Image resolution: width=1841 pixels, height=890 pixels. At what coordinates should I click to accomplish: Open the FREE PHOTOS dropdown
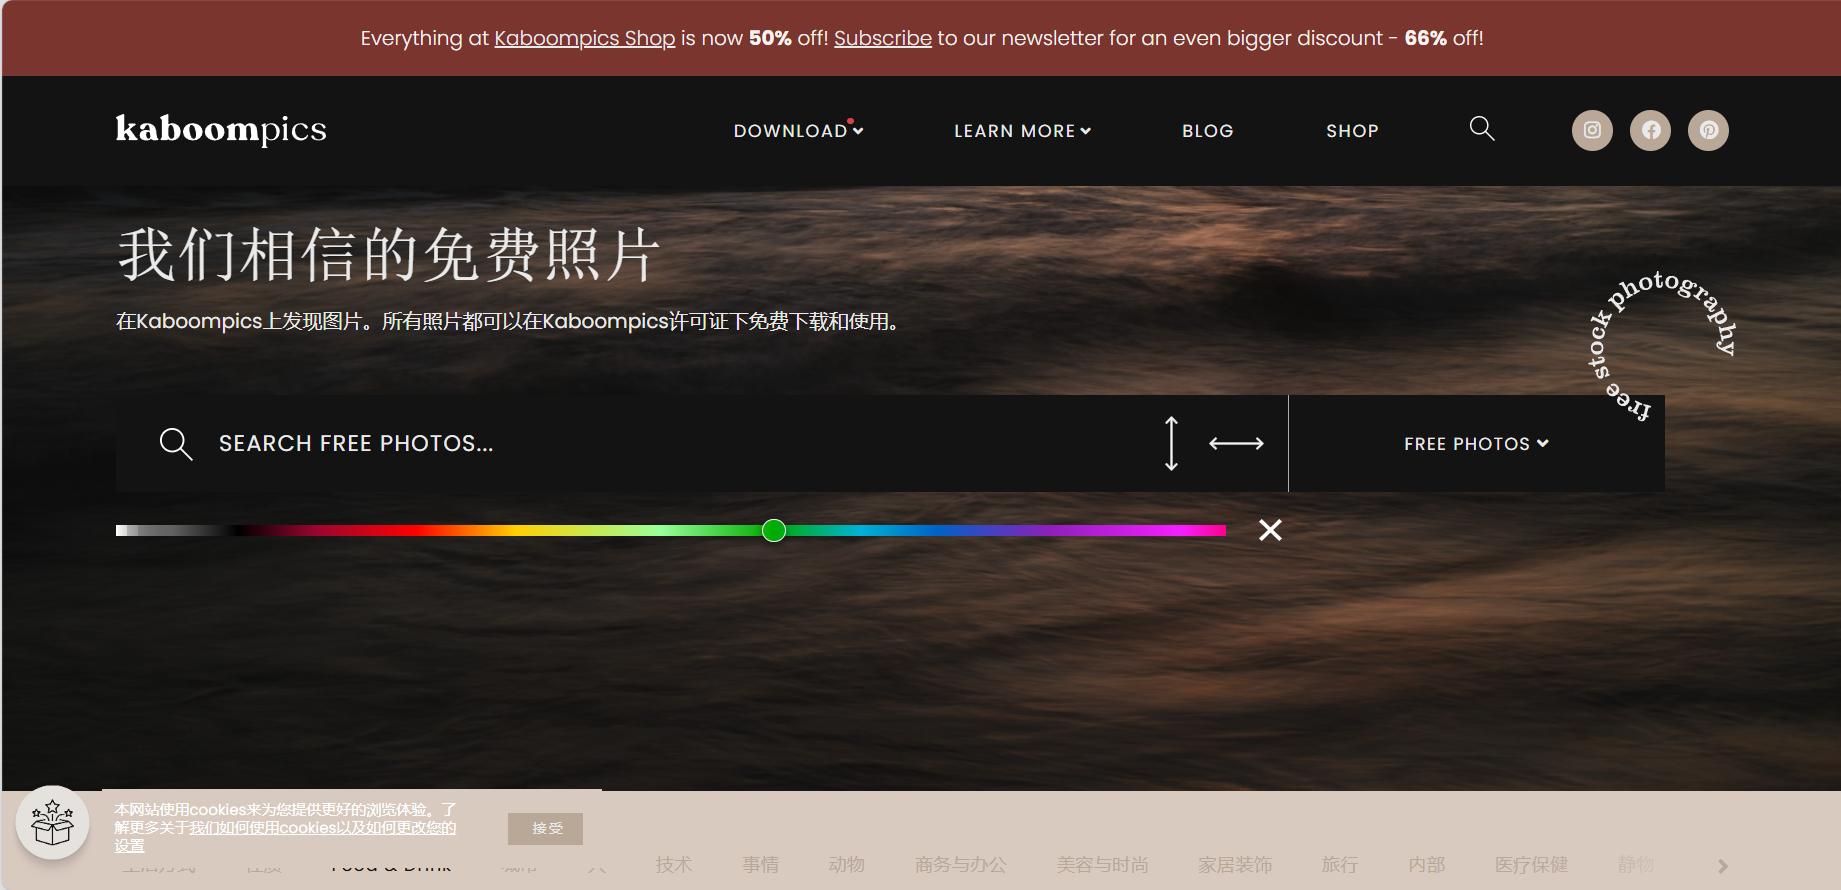coord(1476,443)
